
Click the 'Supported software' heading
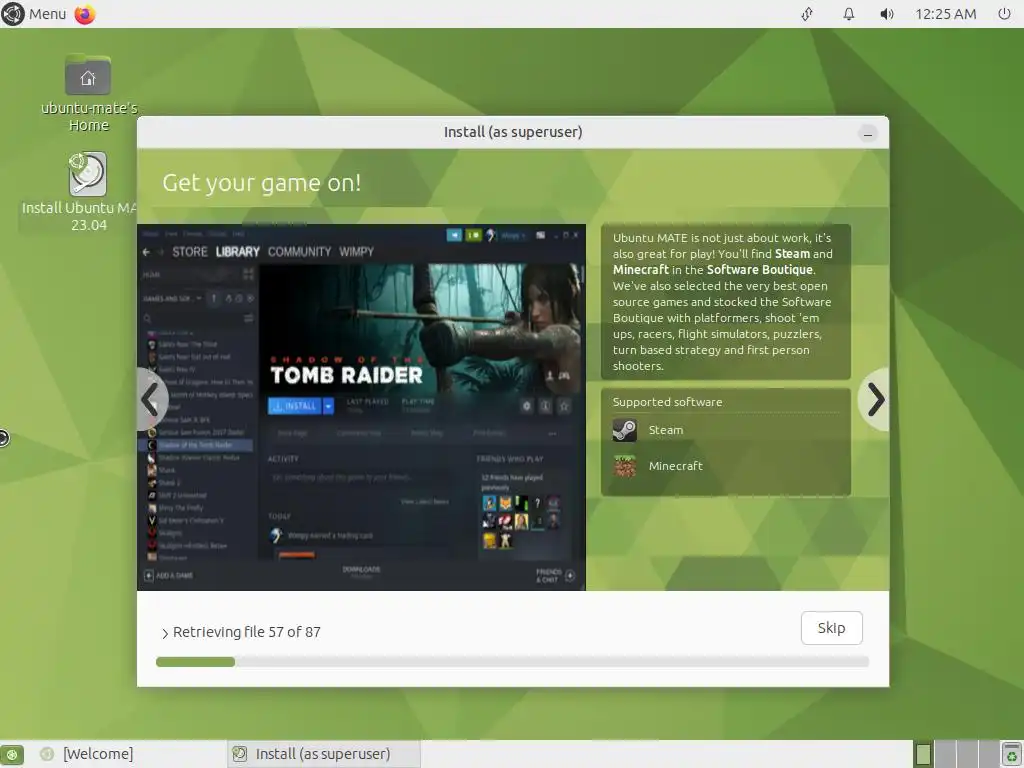[x=667, y=402]
